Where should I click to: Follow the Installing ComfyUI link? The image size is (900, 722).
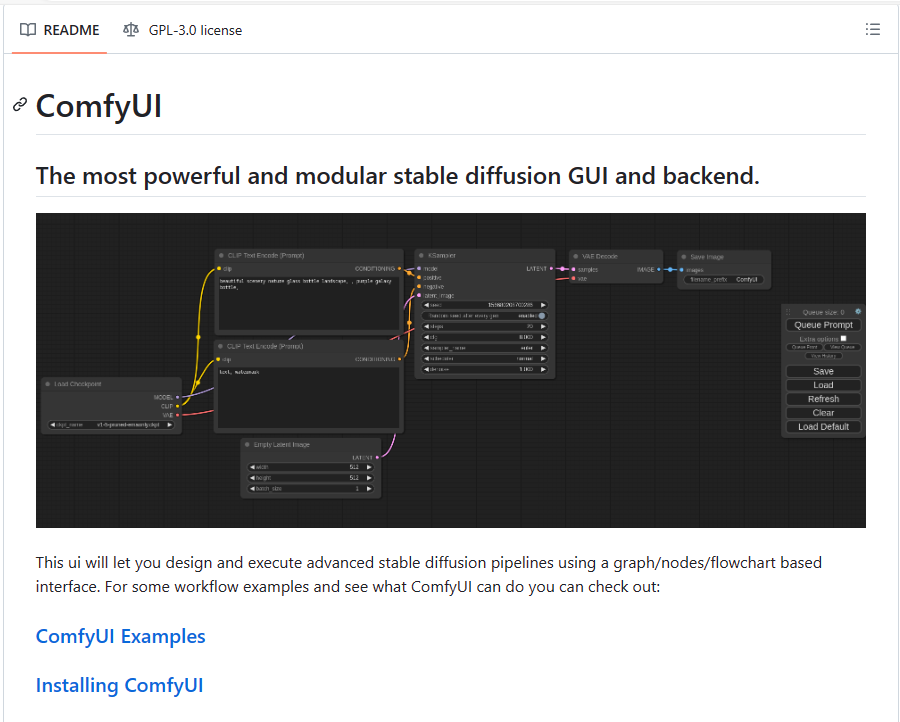(x=119, y=685)
